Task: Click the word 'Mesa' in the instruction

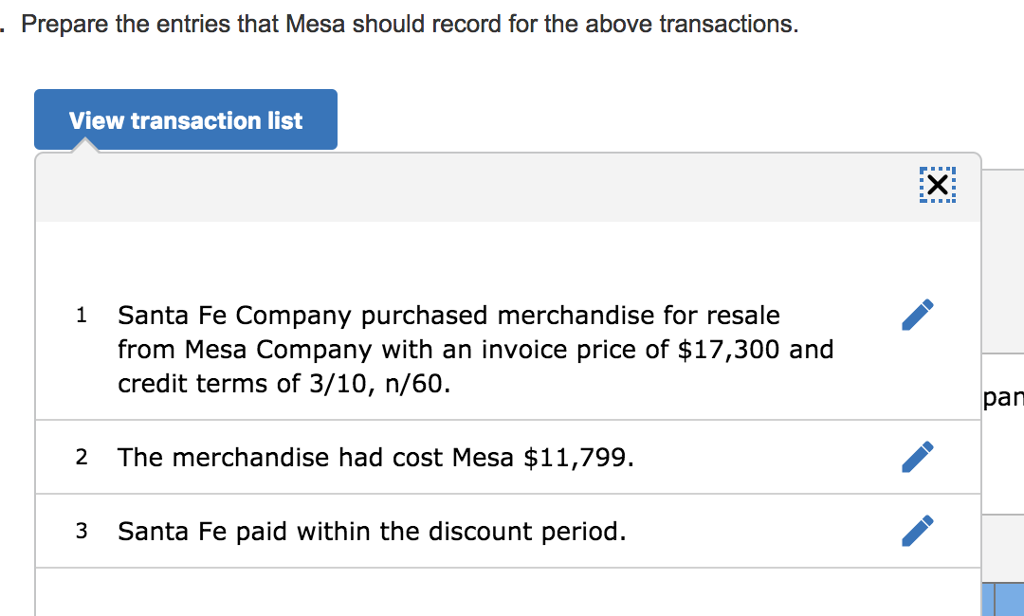Action: 316,24
